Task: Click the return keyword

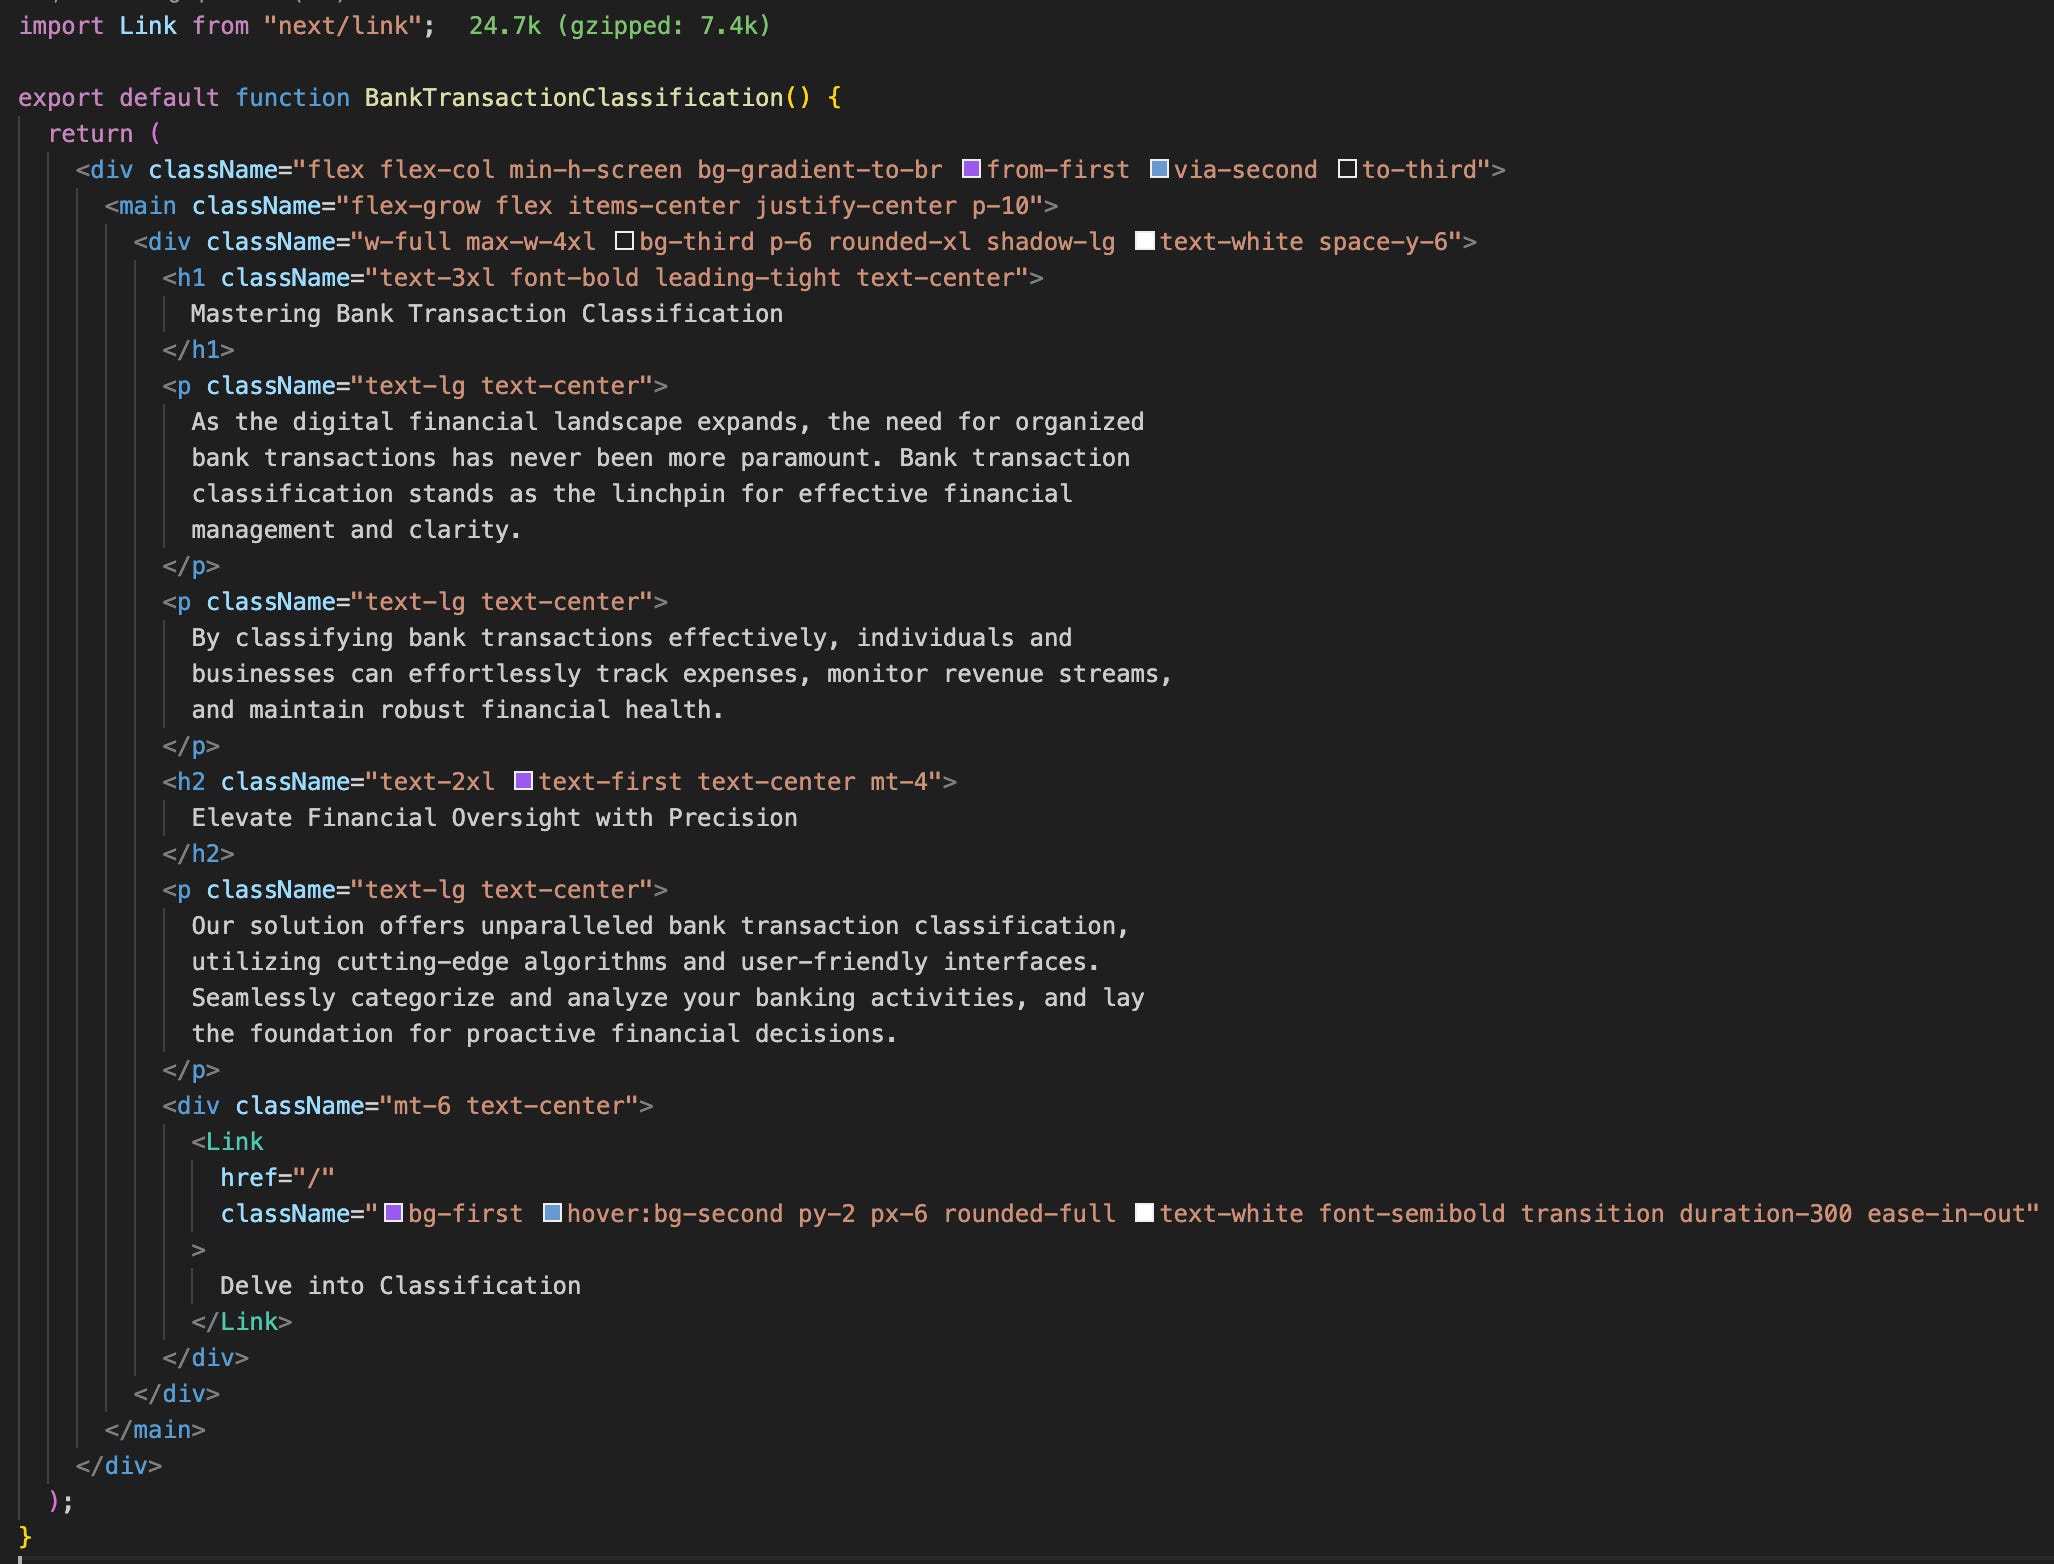Action: tap(90, 134)
